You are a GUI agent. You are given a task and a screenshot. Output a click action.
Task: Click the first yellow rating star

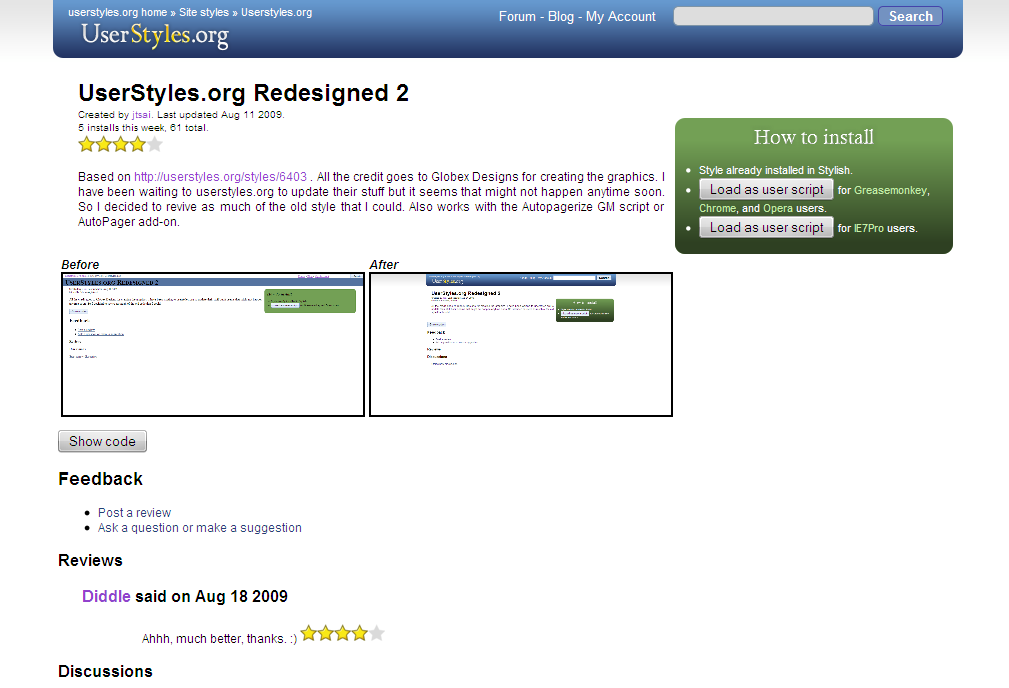87,144
